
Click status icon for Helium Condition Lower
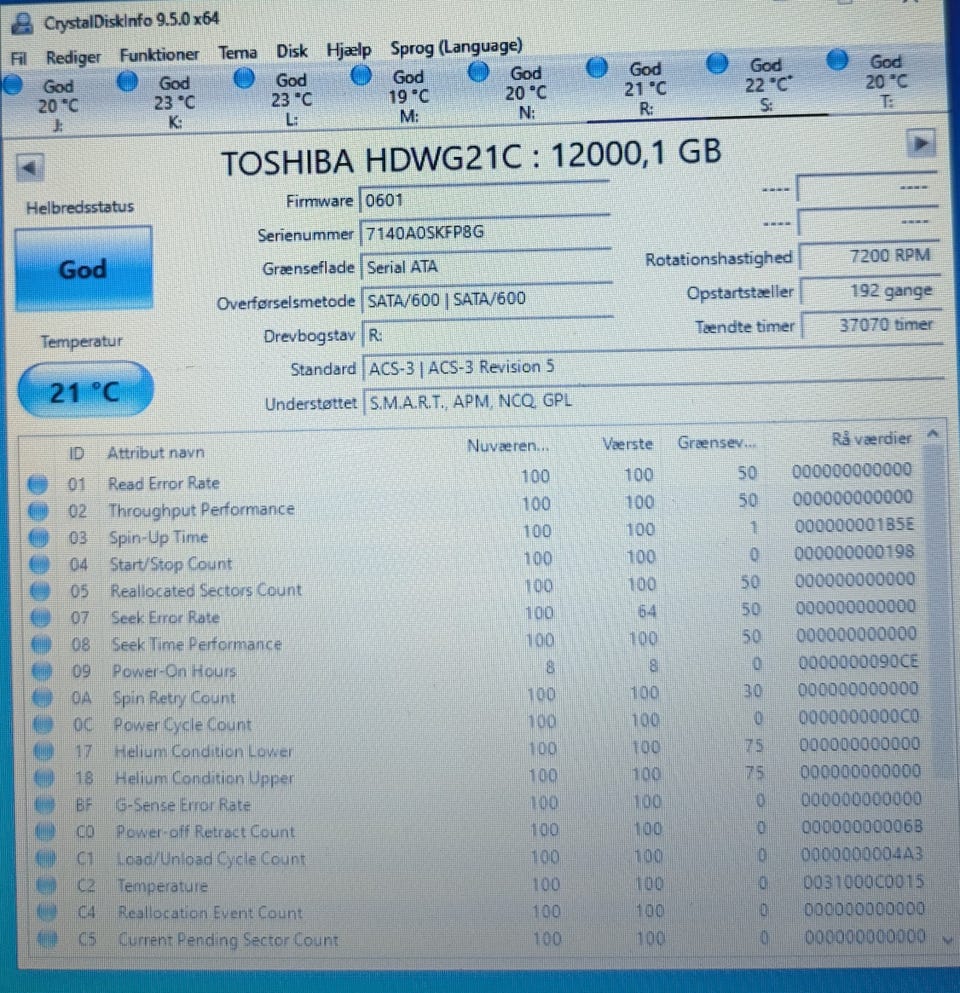tap(44, 750)
